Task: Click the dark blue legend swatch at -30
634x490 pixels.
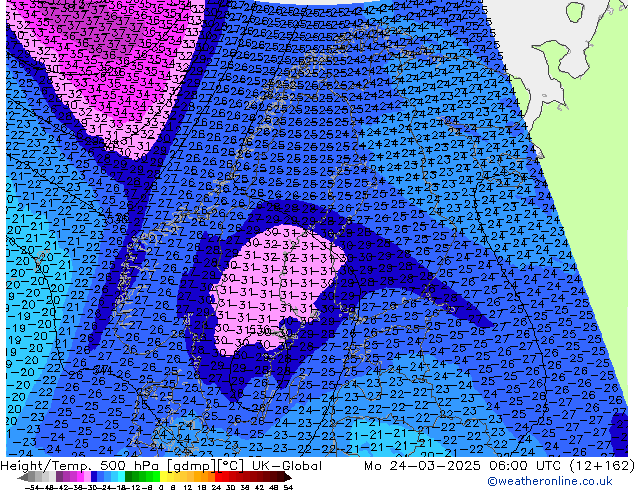Action: click(x=94, y=477)
